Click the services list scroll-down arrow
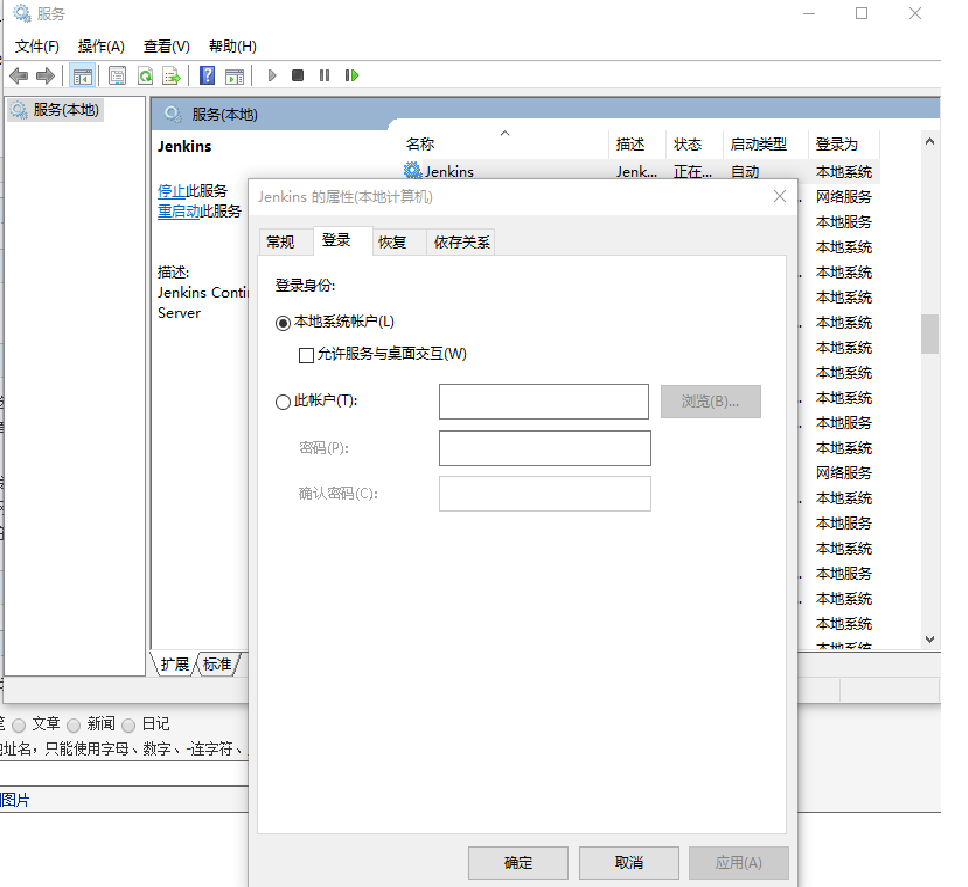 pos(930,639)
